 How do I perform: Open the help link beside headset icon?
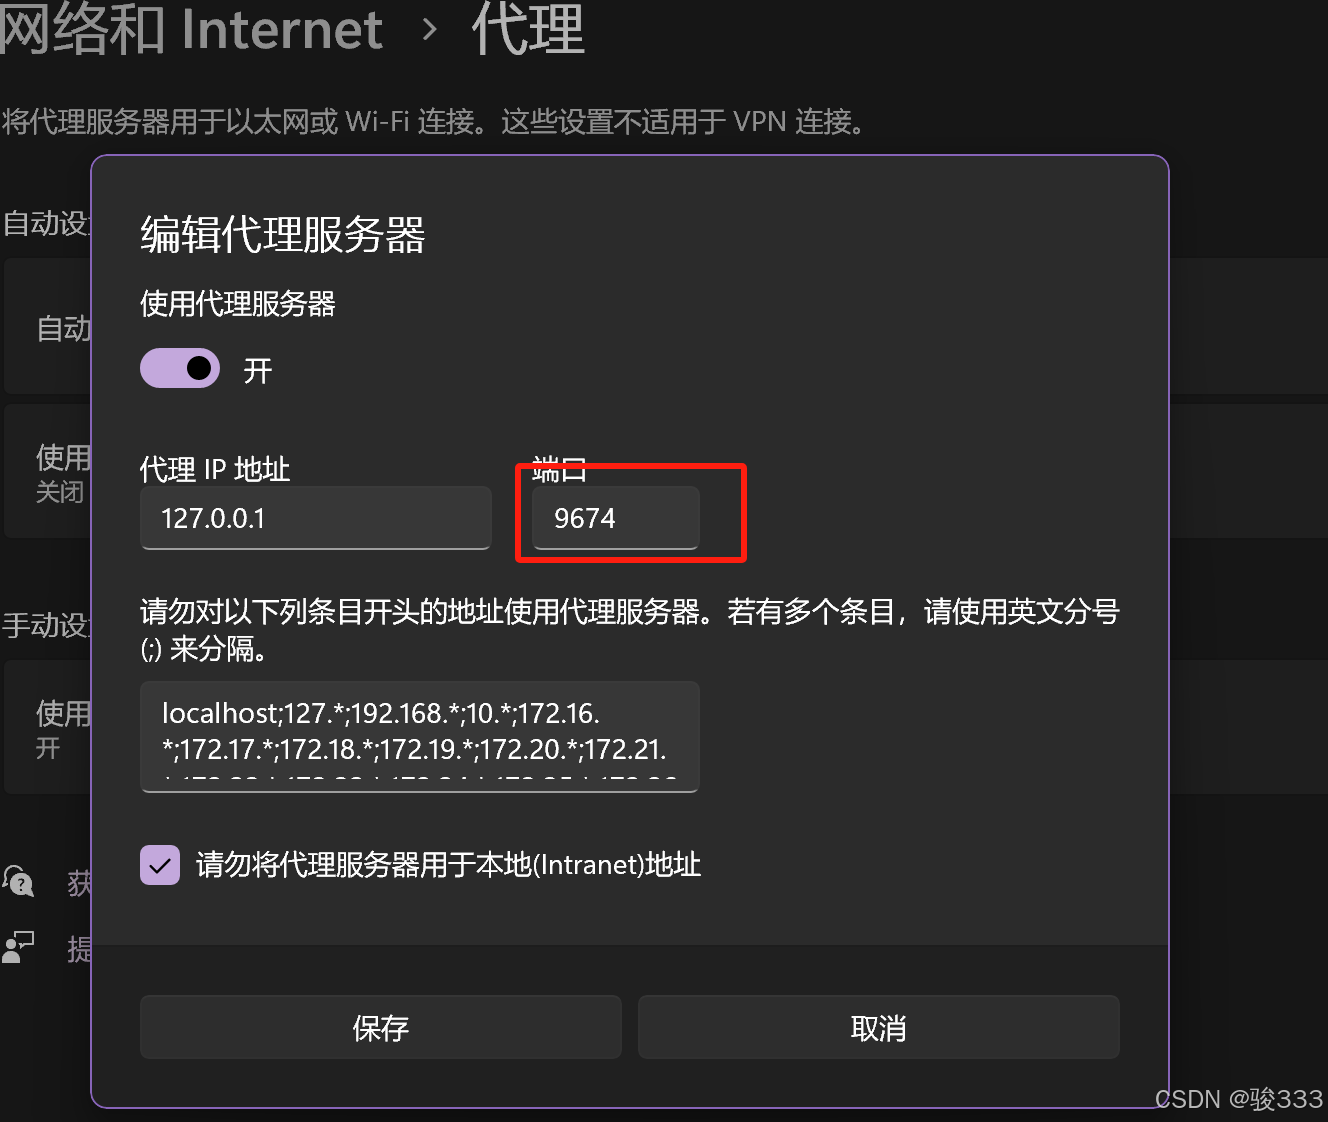point(79,882)
